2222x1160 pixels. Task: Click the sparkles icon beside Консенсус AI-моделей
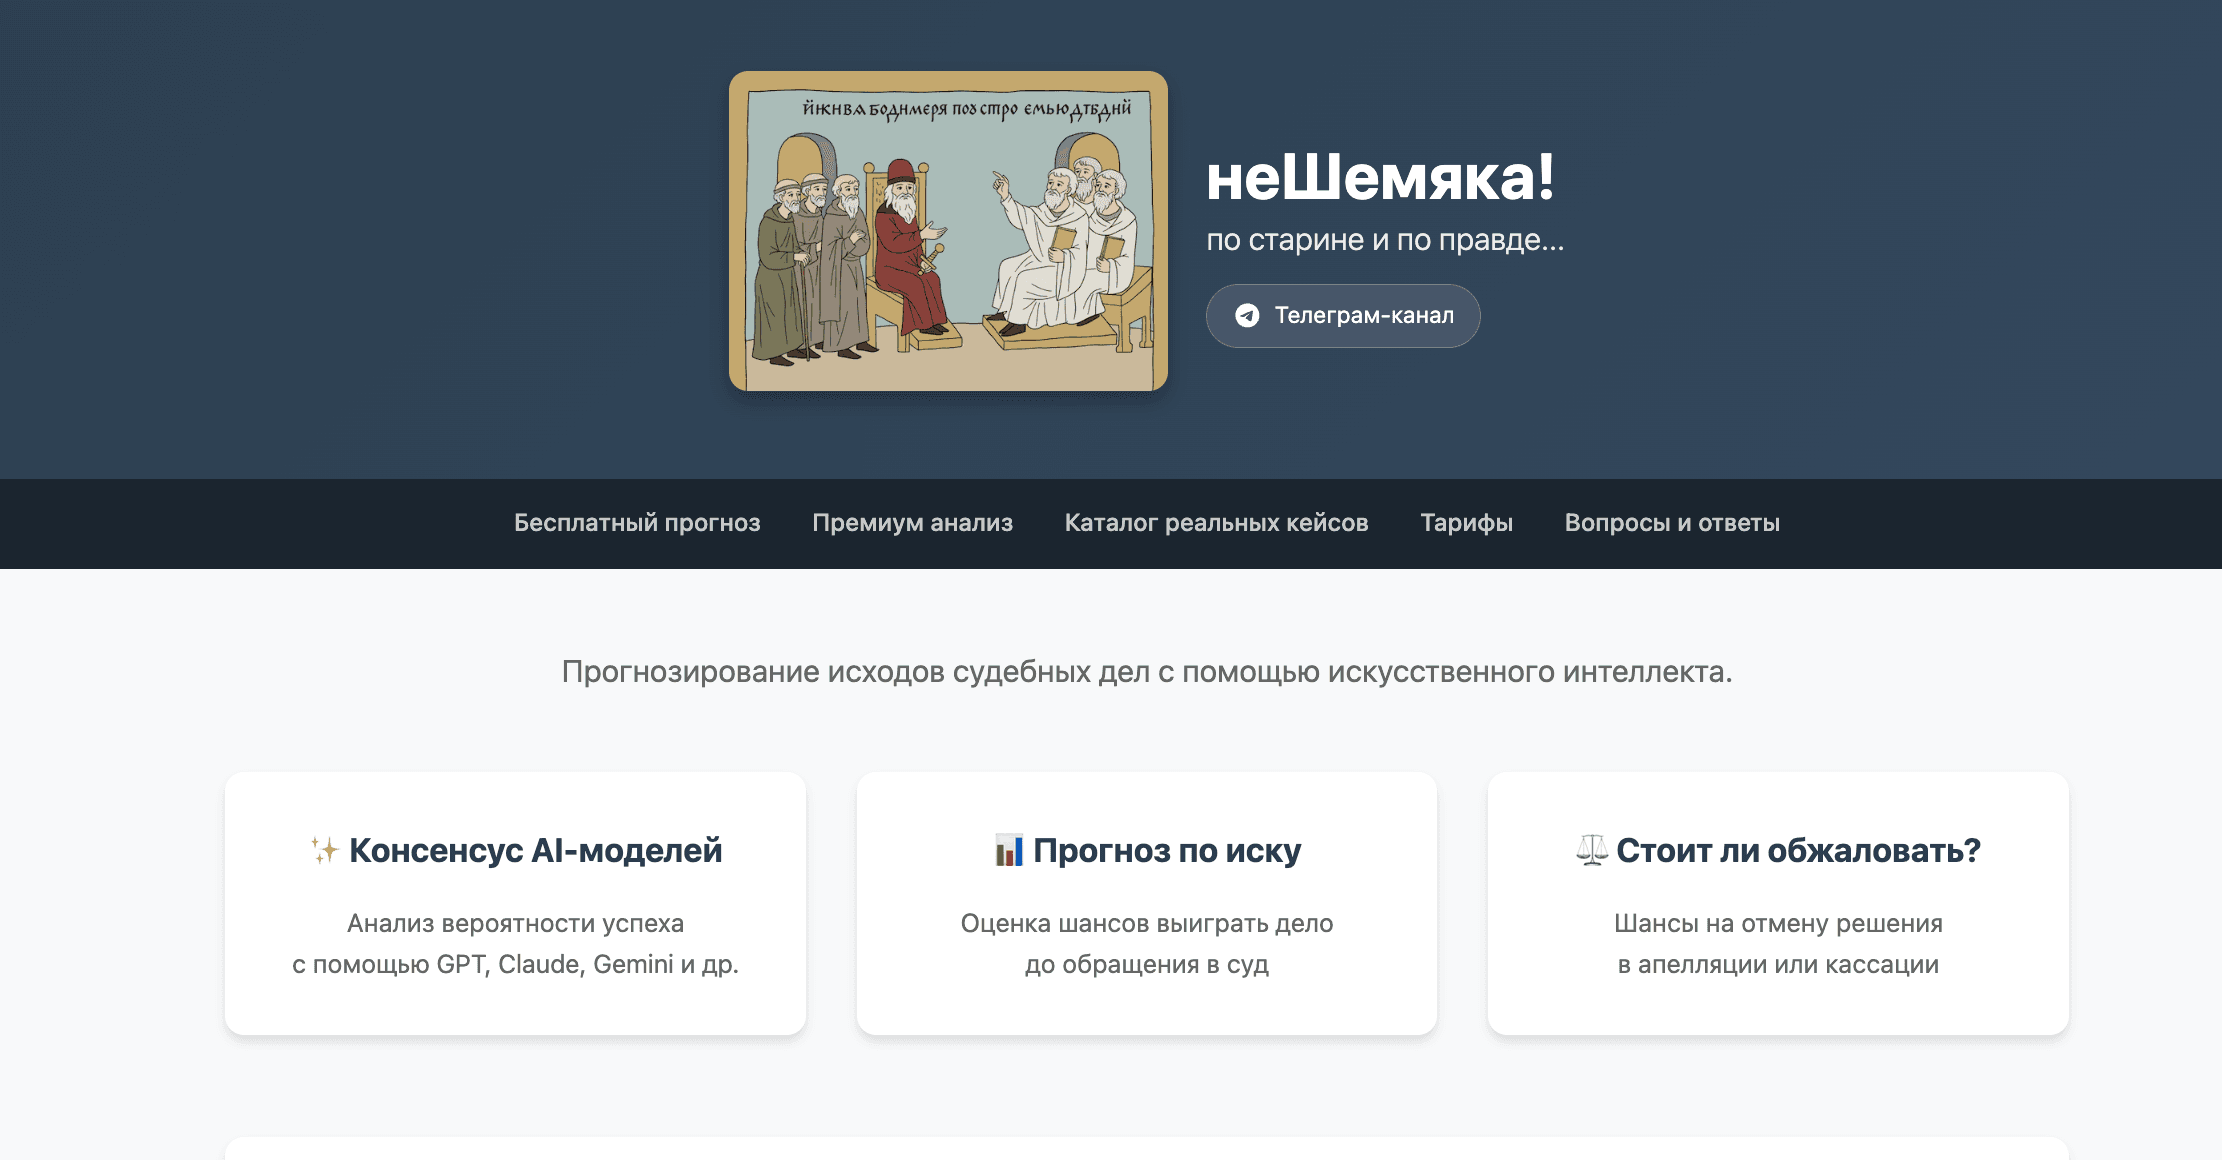pos(324,850)
